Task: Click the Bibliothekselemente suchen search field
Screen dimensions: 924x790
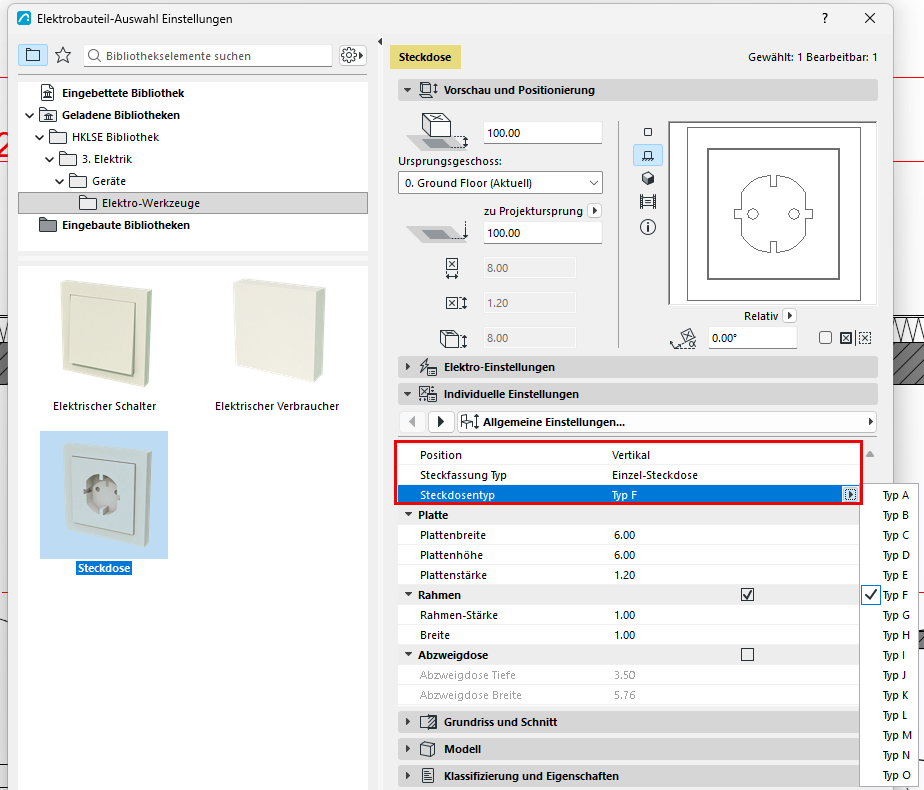Action: pyautogui.click(x=208, y=55)
